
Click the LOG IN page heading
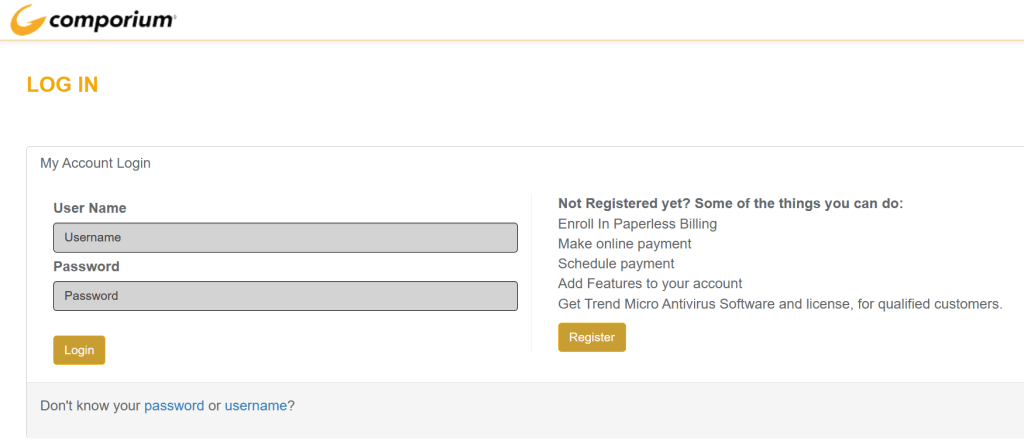(63, 85)
